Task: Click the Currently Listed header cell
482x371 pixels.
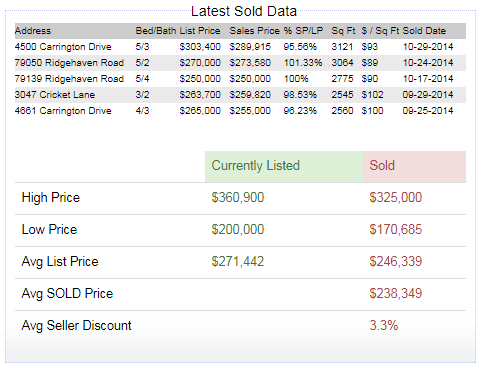Action: point(284,166)
